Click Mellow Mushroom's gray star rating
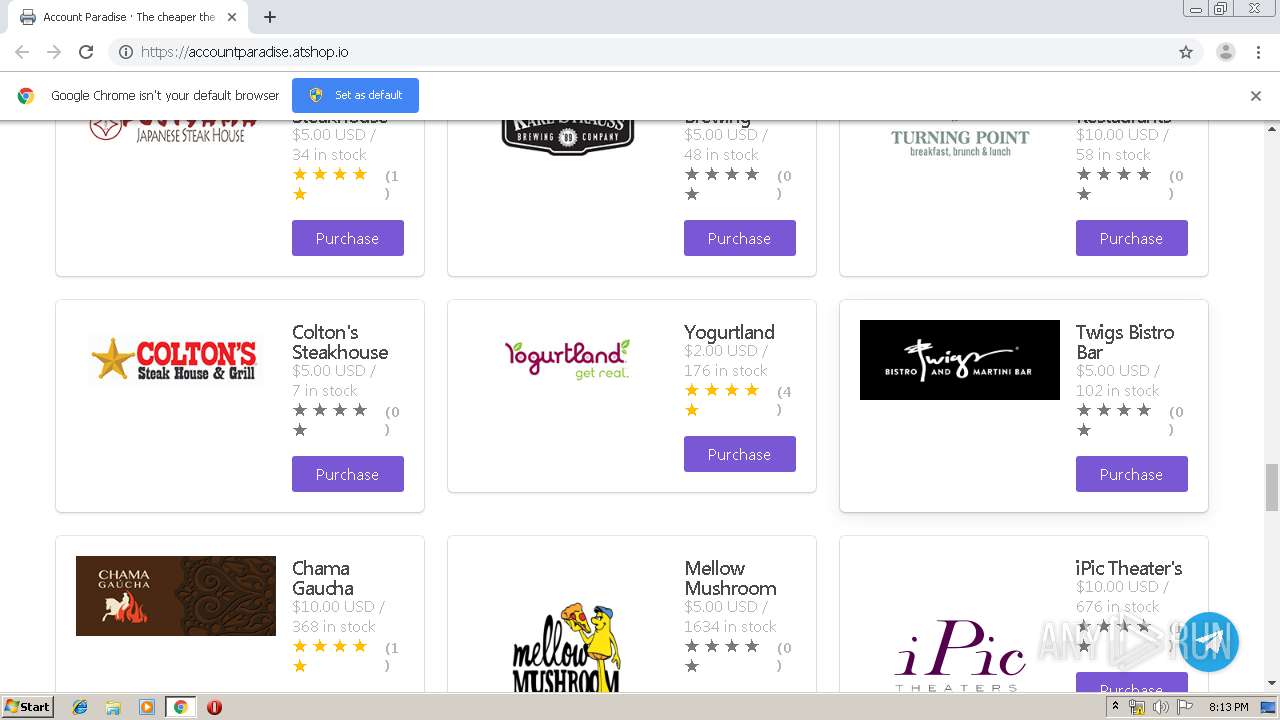 point(722,656)
